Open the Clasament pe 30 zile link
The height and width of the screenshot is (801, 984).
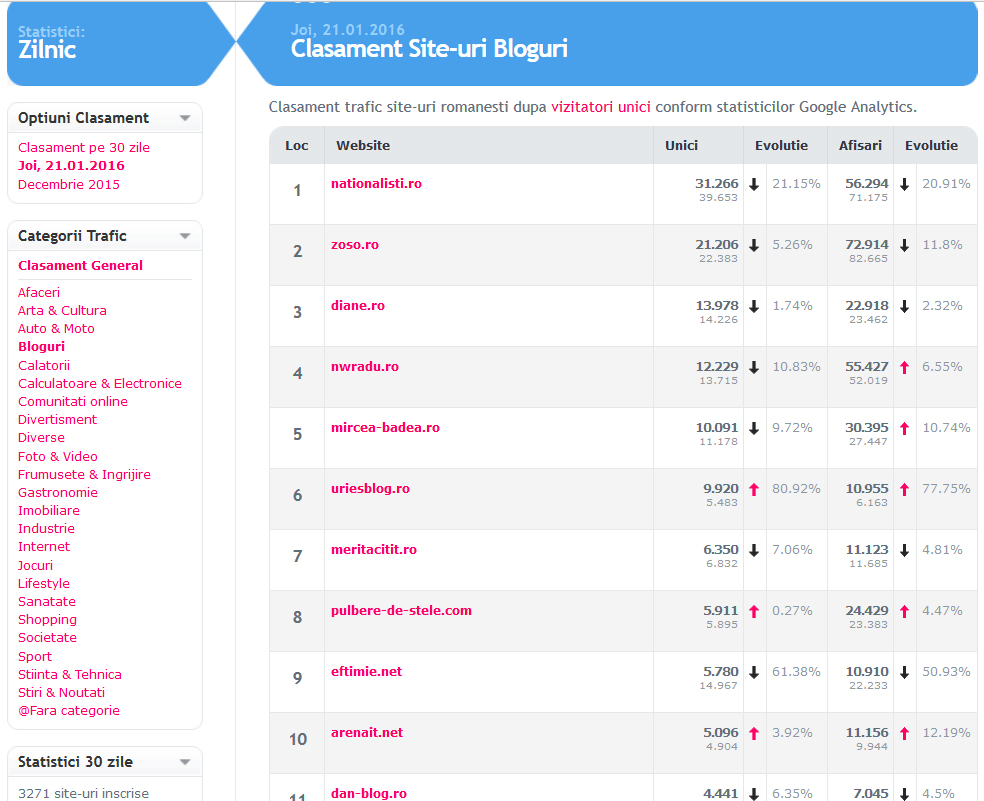[x=84, y=148]
